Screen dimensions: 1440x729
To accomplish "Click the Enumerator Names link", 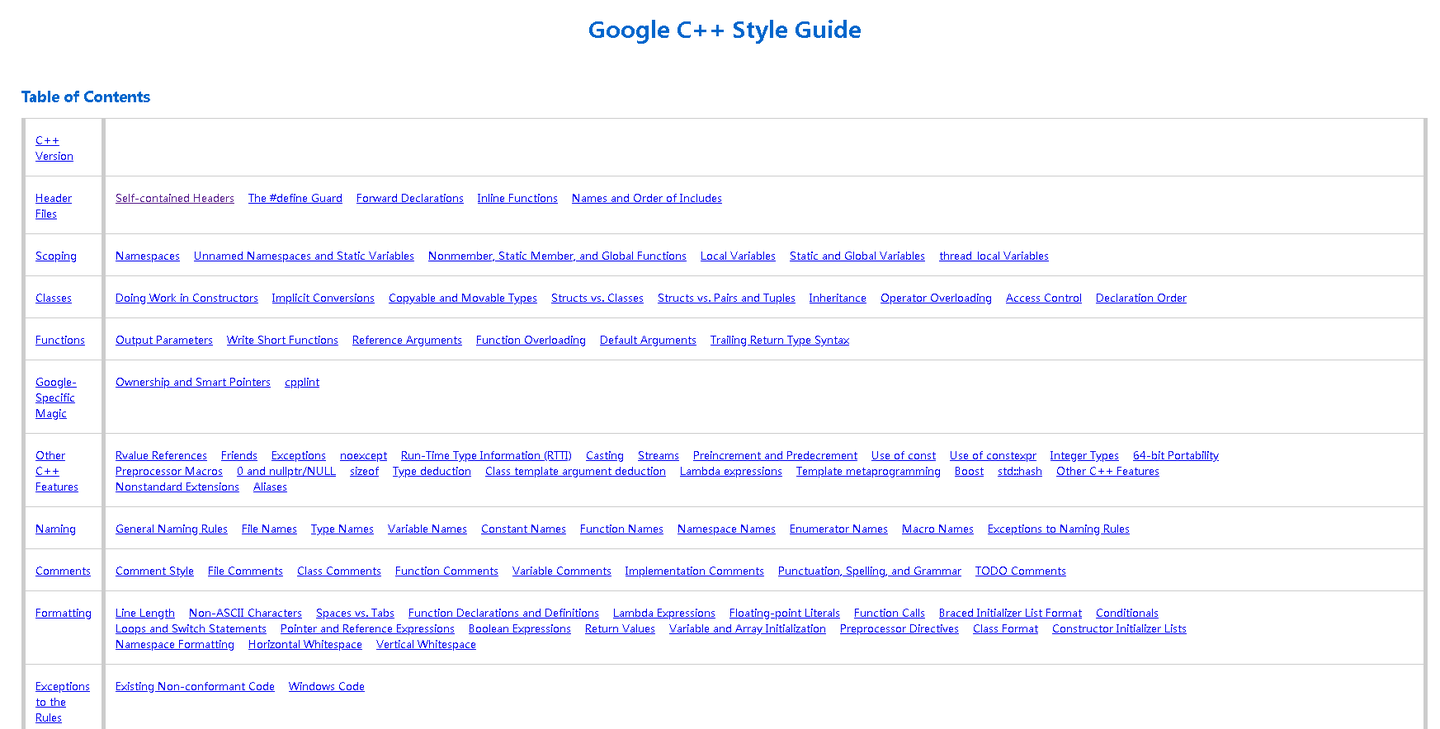I will coord(839,529).
